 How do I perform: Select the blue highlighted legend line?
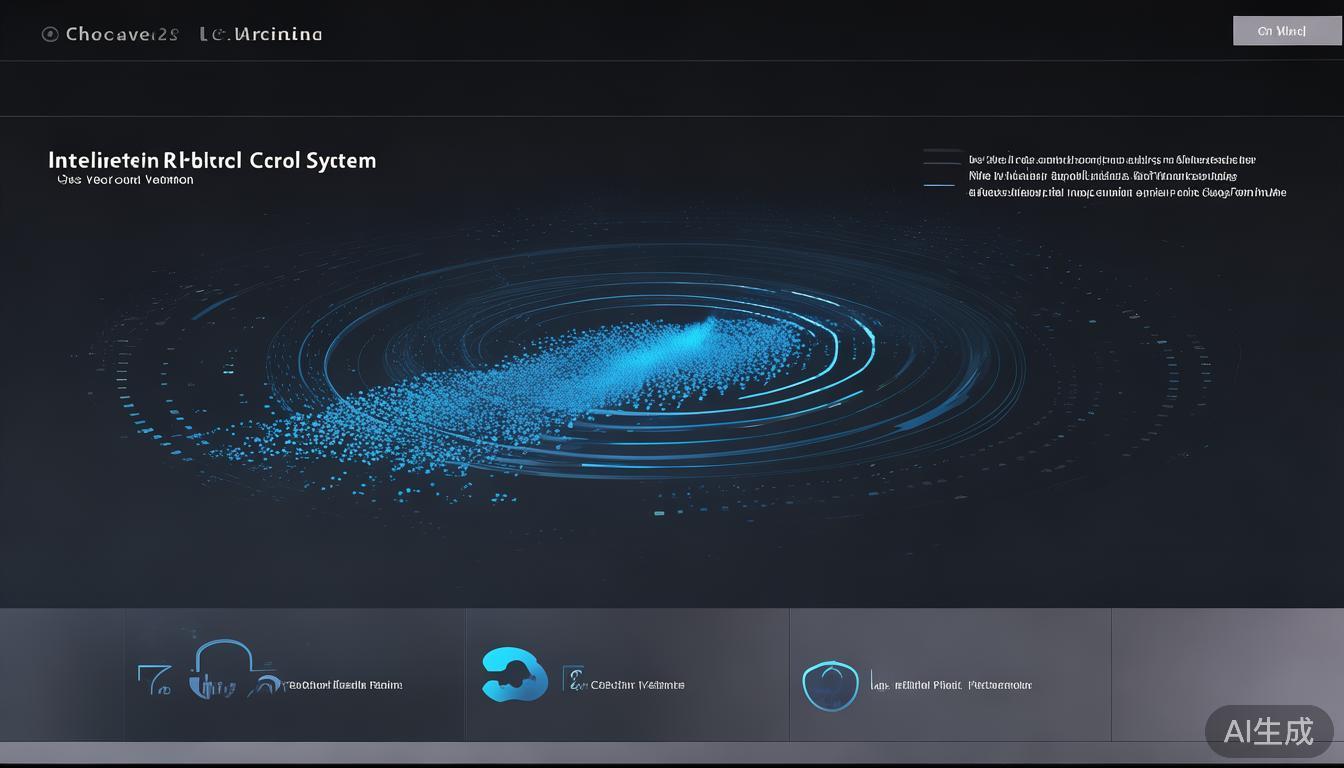click(940, 185)
